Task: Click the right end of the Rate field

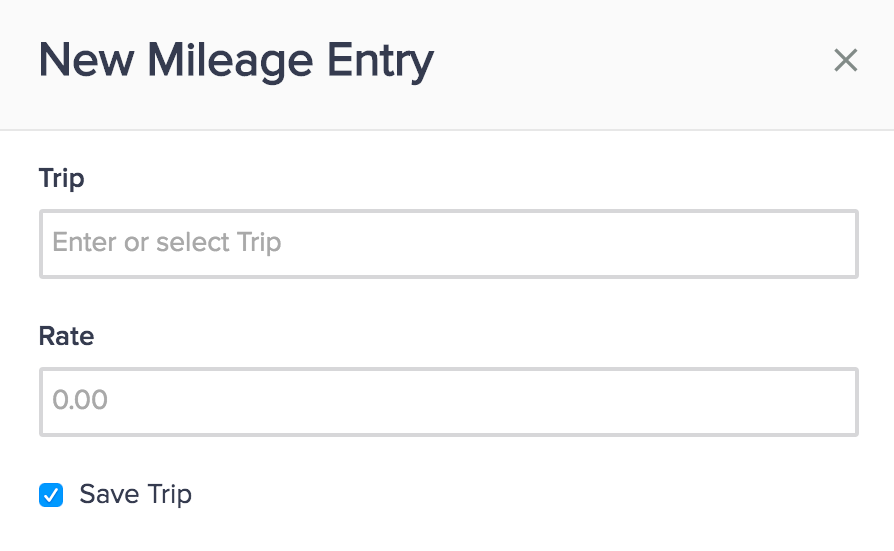Action: [830, 401]
